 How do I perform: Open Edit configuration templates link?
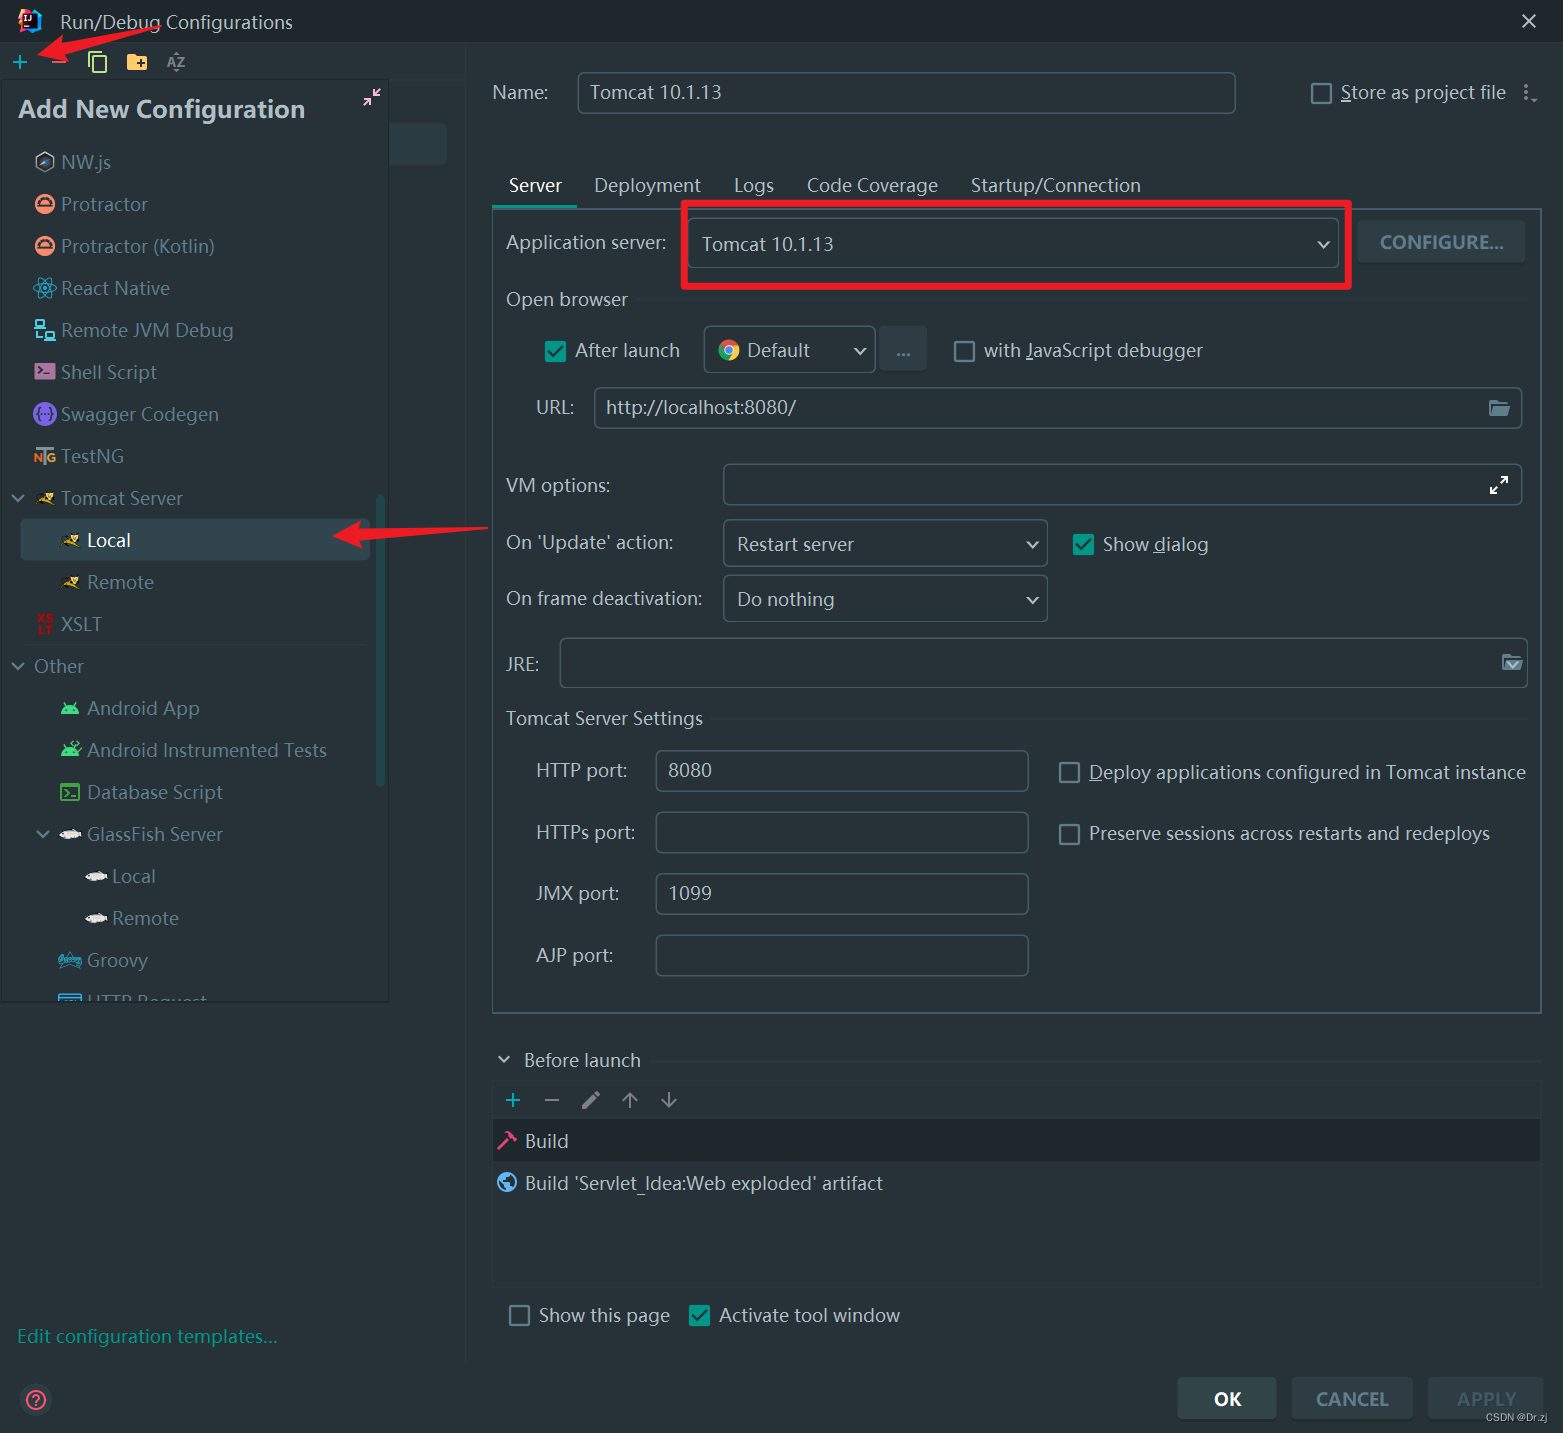pos(147,1336)
